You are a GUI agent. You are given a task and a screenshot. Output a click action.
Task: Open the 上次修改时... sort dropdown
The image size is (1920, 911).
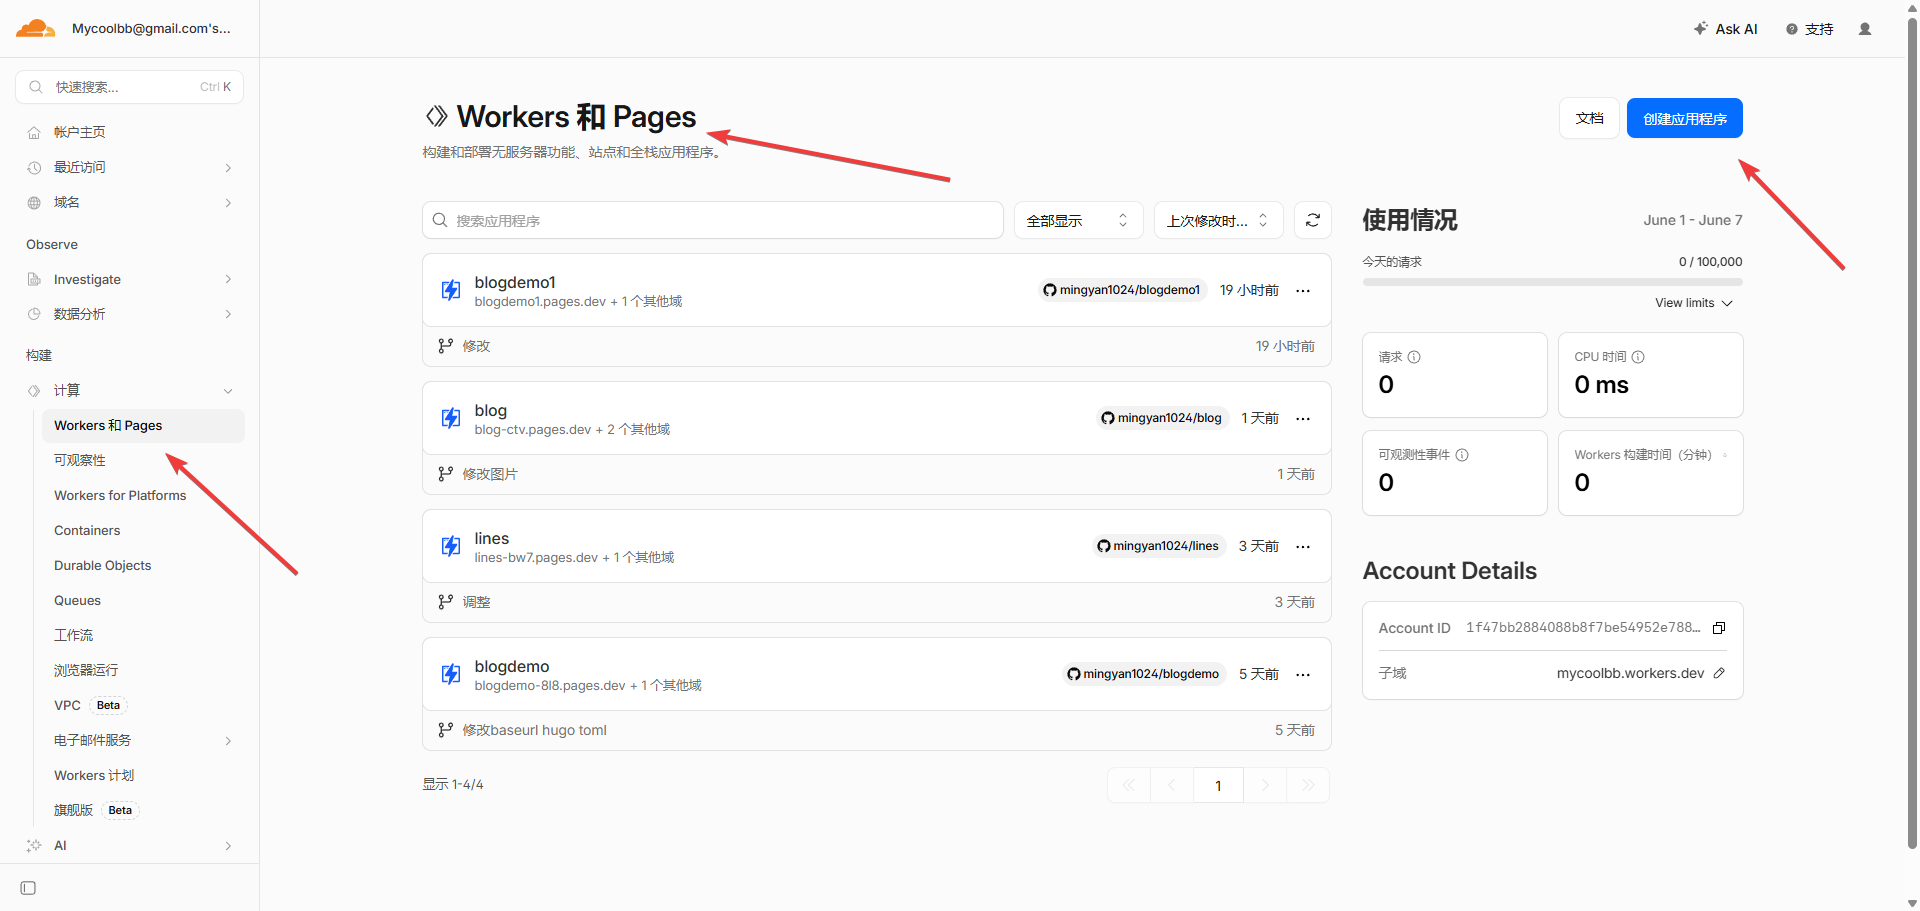click(x=1218, y=220)
